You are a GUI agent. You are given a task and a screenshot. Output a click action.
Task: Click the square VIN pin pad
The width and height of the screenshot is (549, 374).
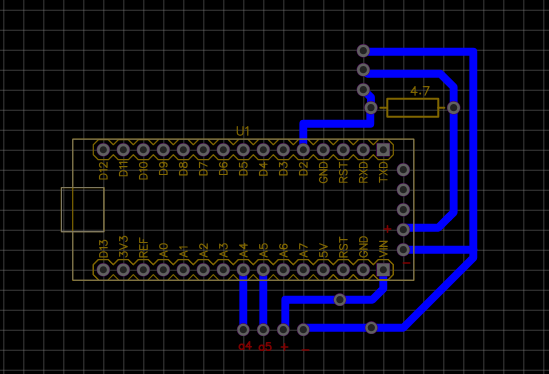point(383,270)
